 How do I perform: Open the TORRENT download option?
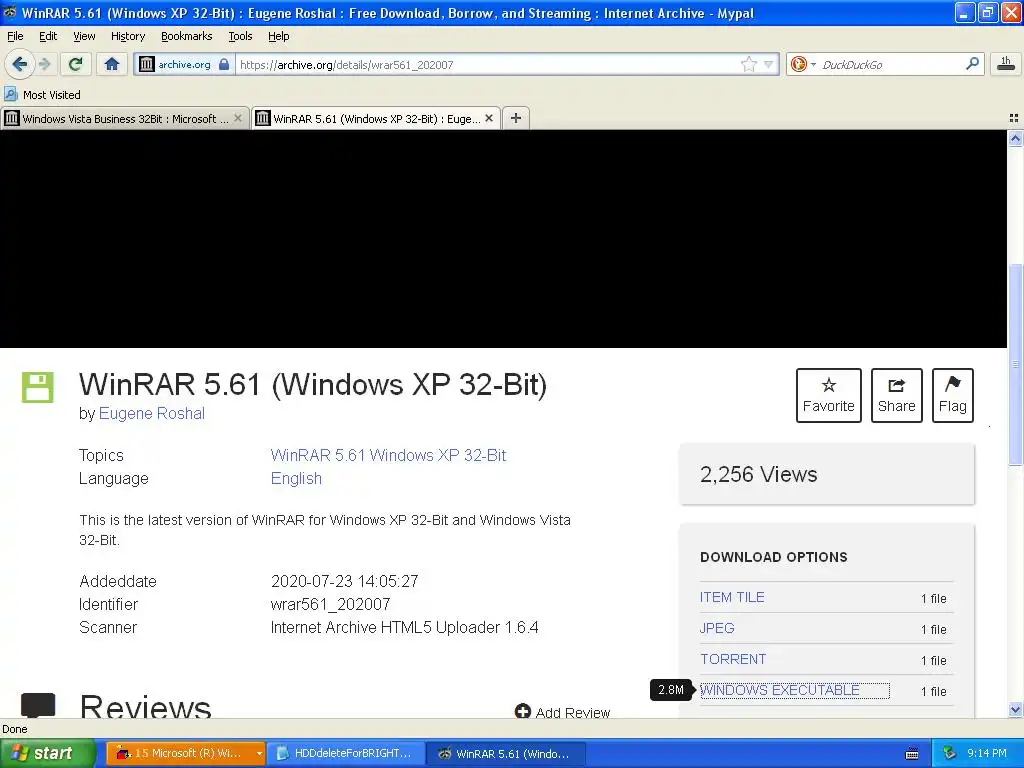733,659
